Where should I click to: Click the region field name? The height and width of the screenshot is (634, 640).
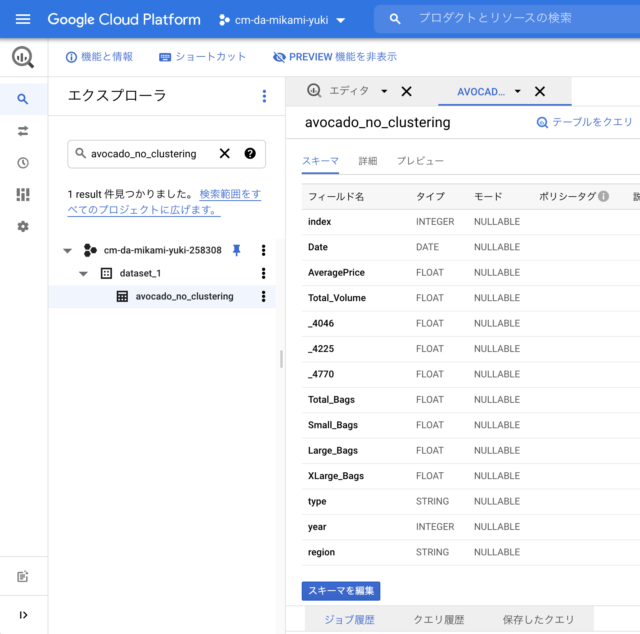click(321, 552)
